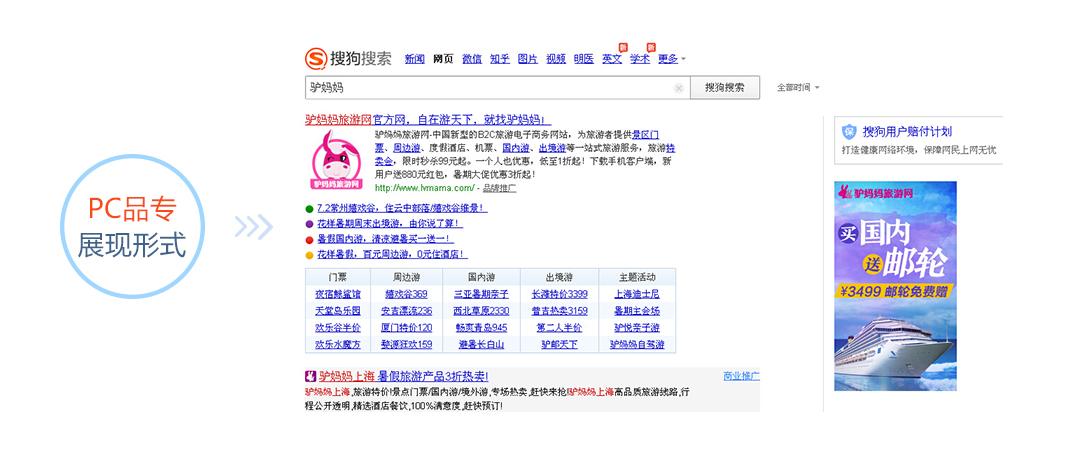The image size is (1088, 460).
Task: Click inside the search field containing 驴妈妈
Action: [x=490, y=88]
